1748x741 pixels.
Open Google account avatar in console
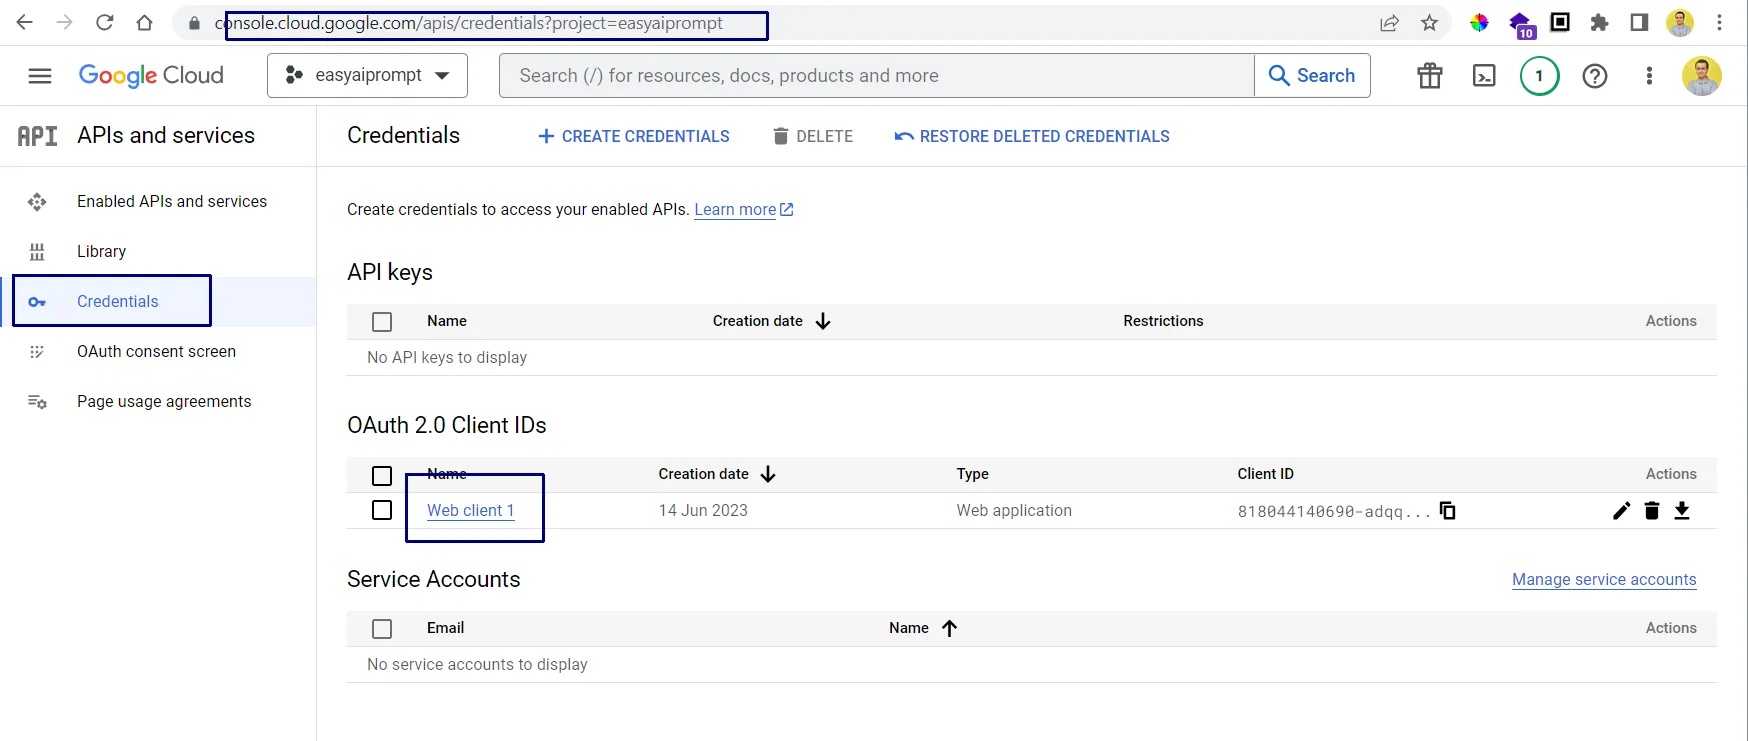click(1701, 76)
